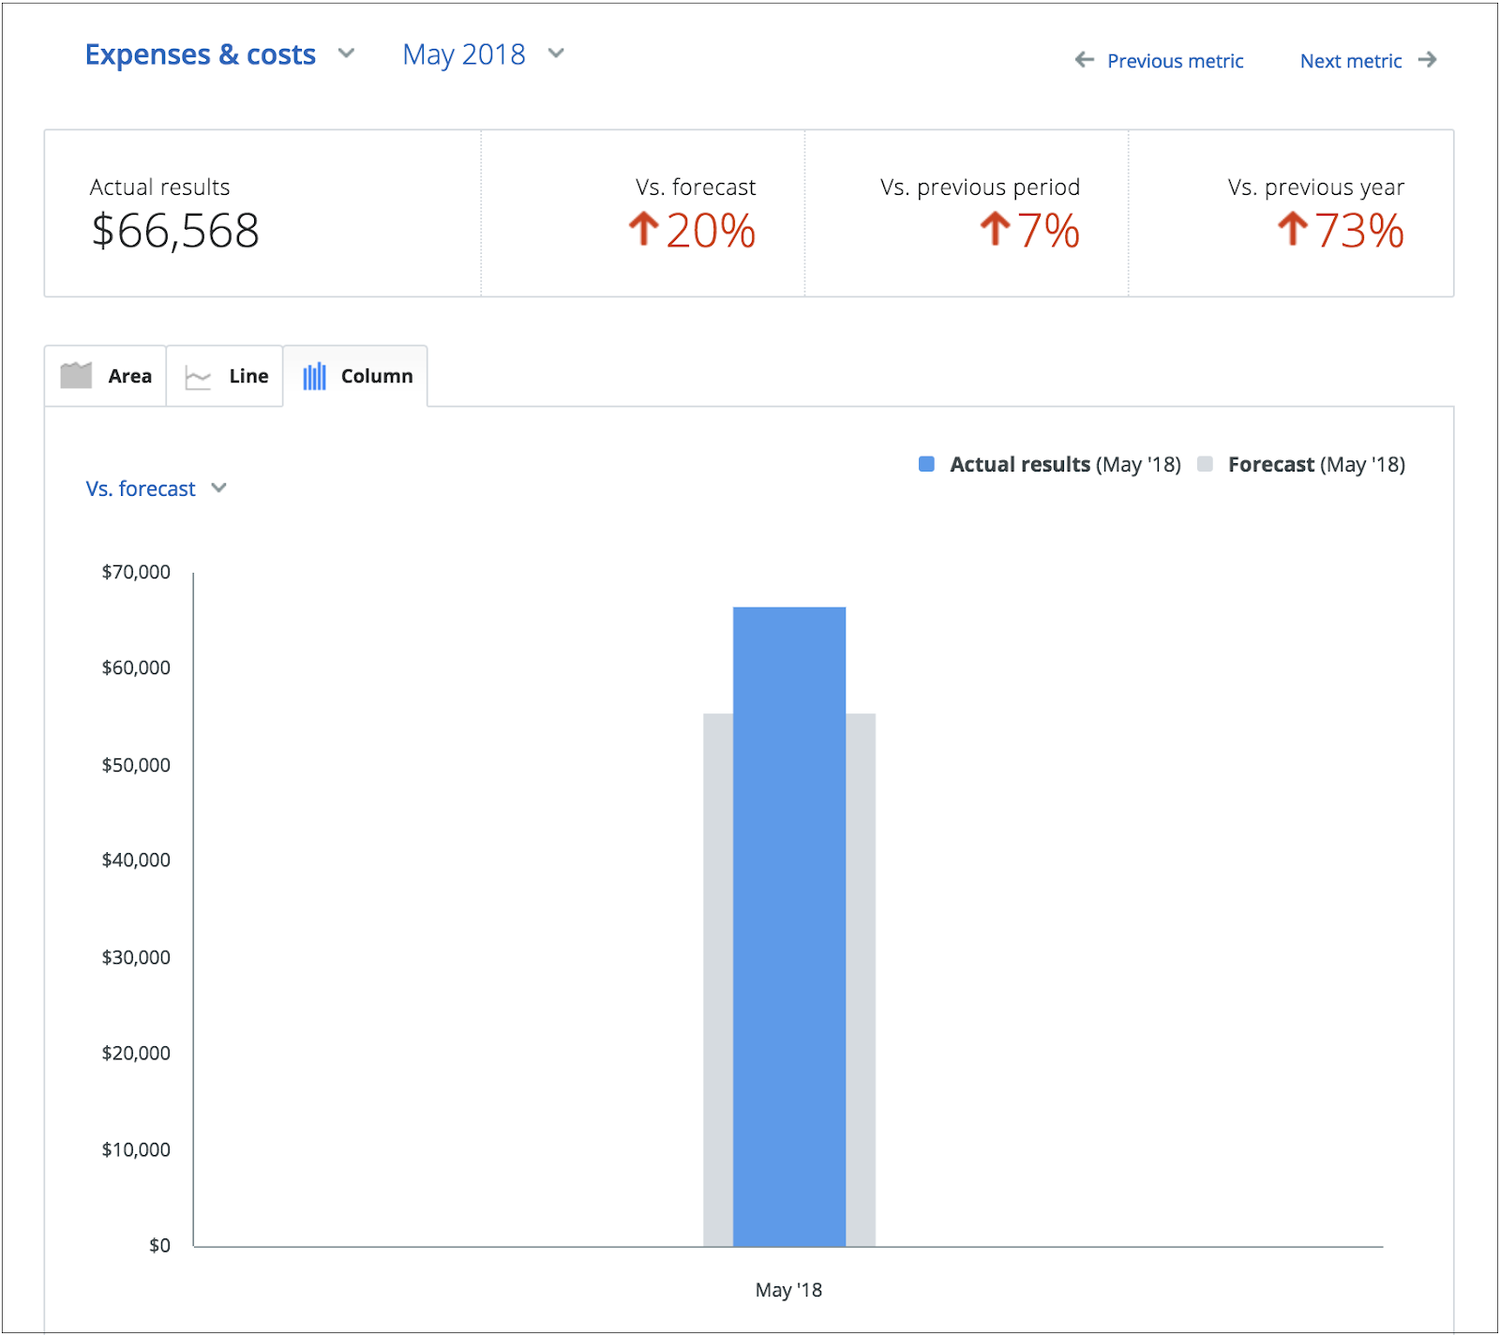Click the red up arrow next to 73%

[1292, 229]
